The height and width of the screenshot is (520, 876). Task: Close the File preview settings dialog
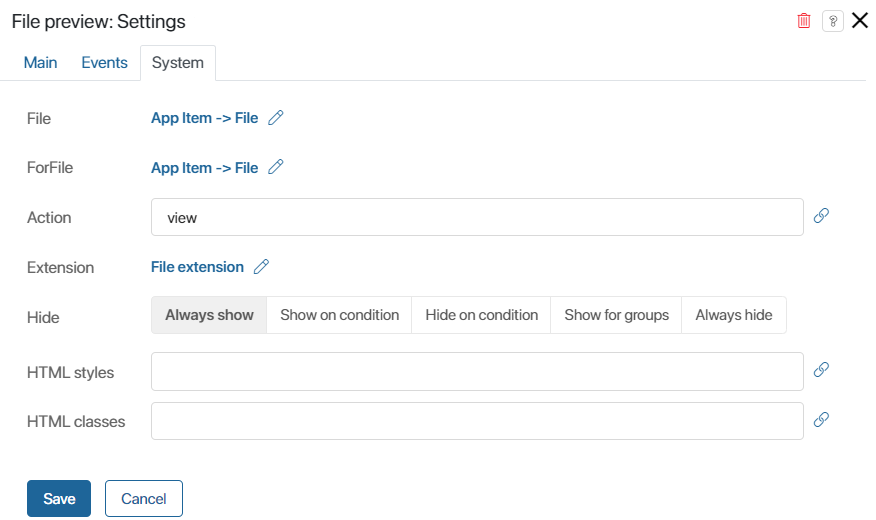coord(859,20)
